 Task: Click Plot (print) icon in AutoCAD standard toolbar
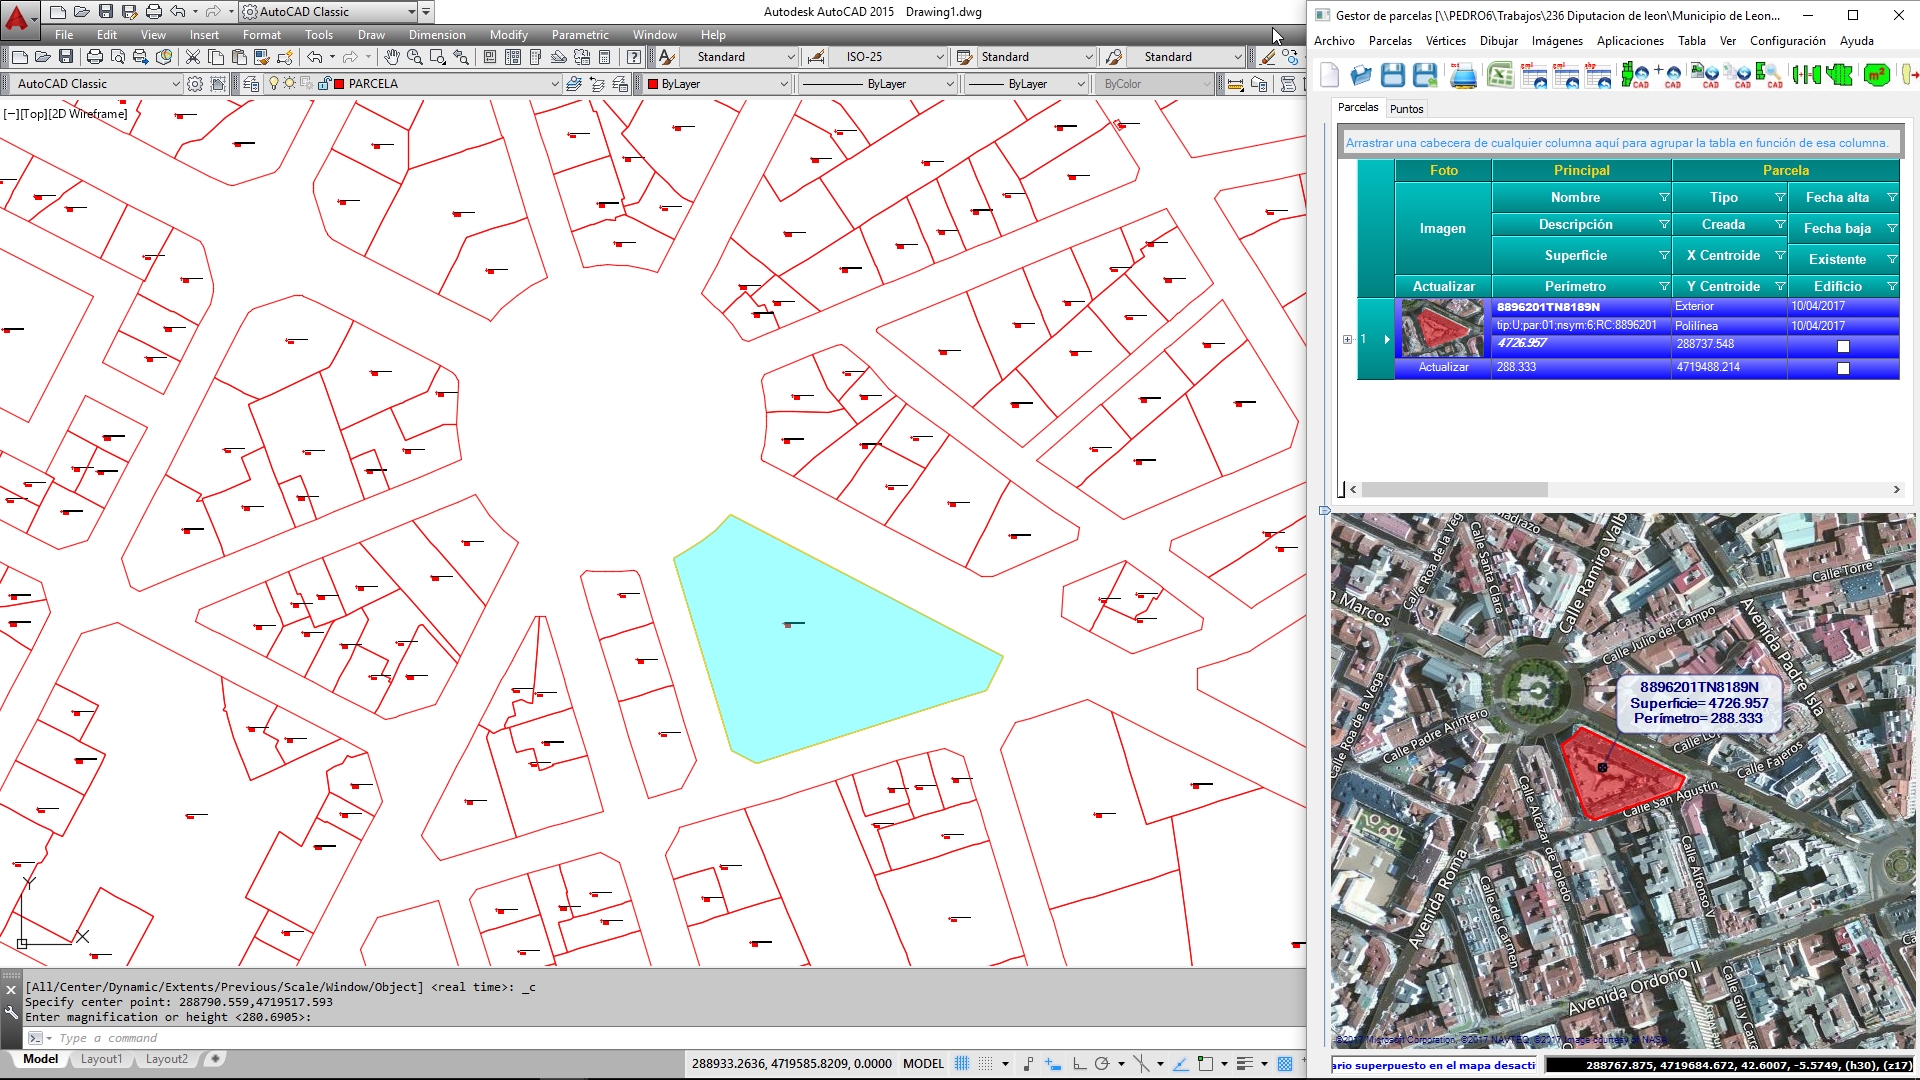tap(95, 57)
